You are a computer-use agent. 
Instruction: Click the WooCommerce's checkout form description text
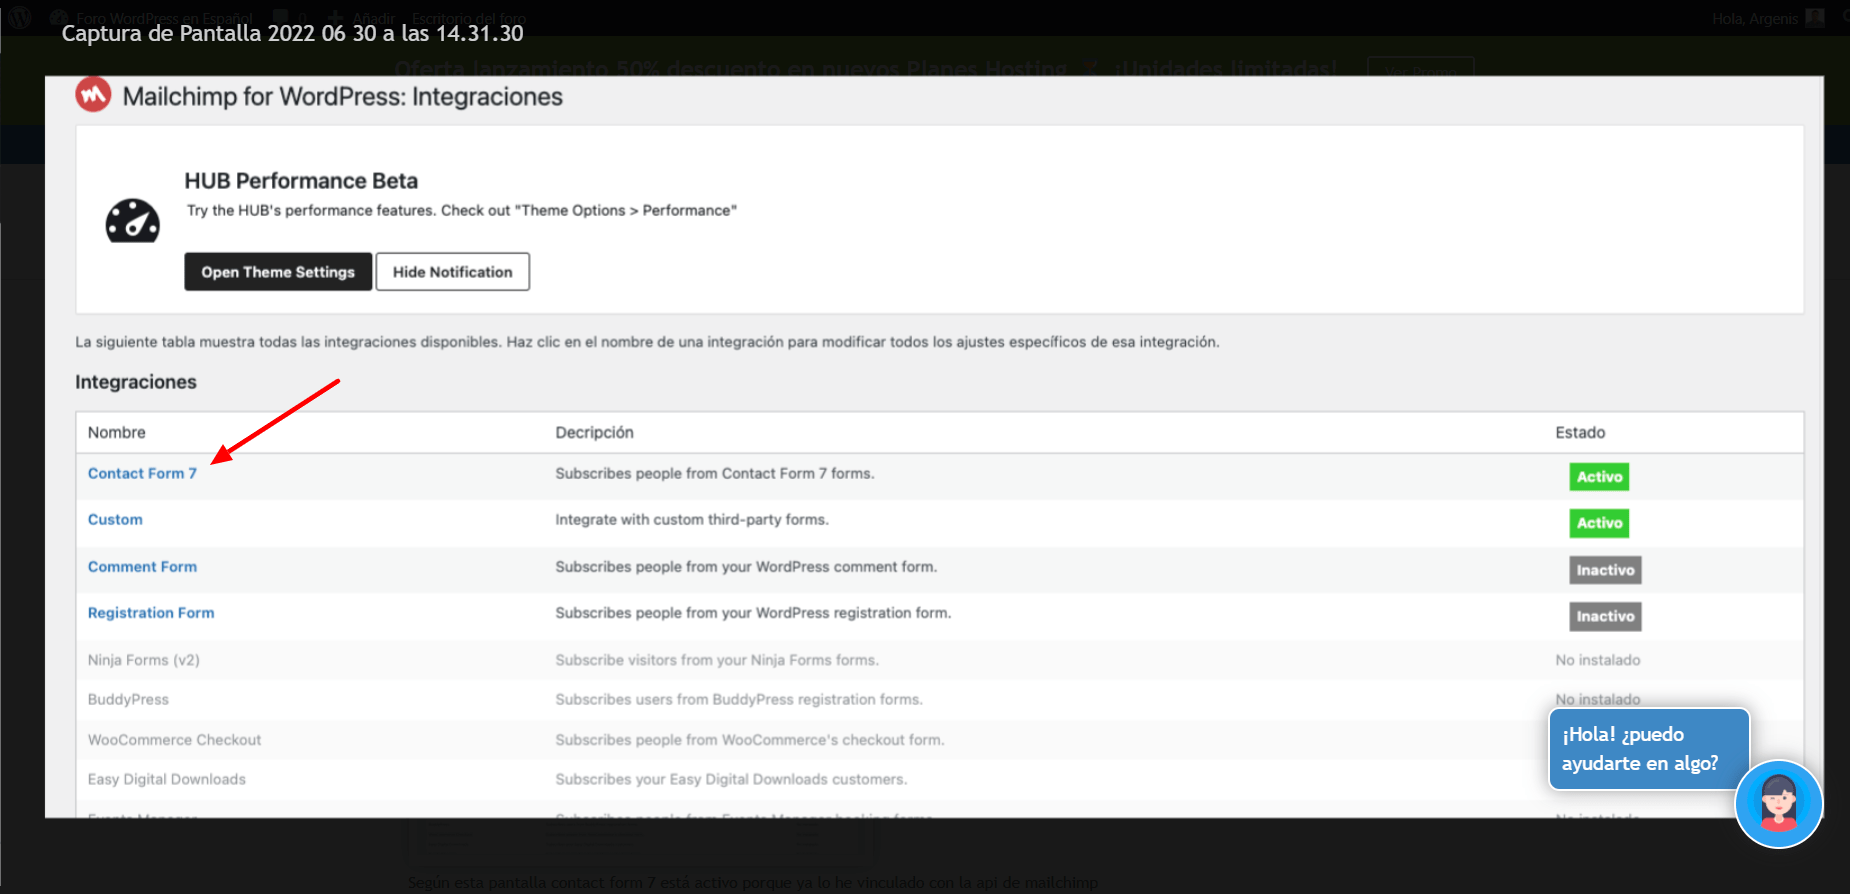click(x=750, y=740)
